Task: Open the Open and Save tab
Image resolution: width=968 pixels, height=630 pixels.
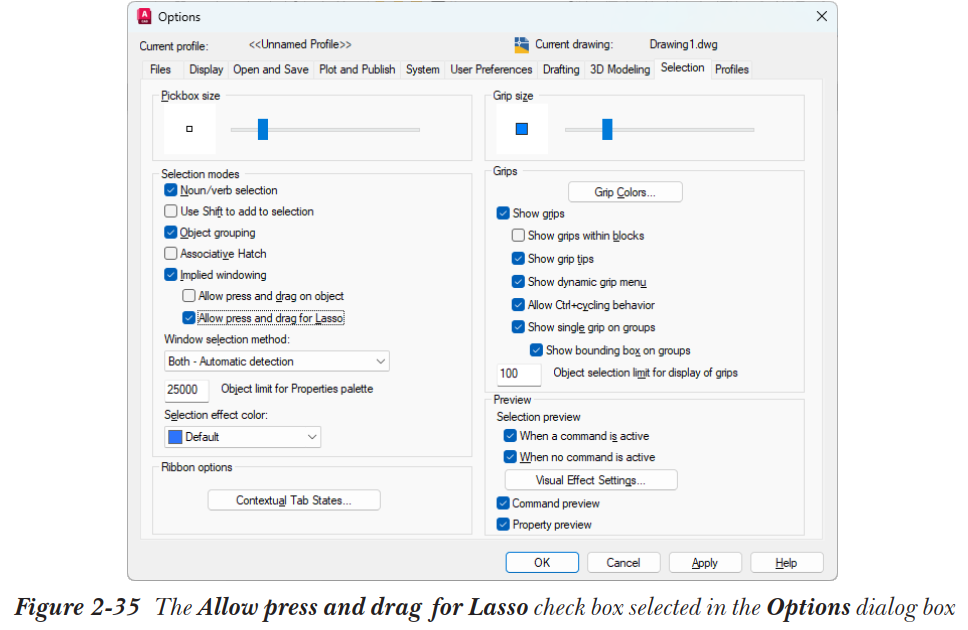Action: (270, 69)
